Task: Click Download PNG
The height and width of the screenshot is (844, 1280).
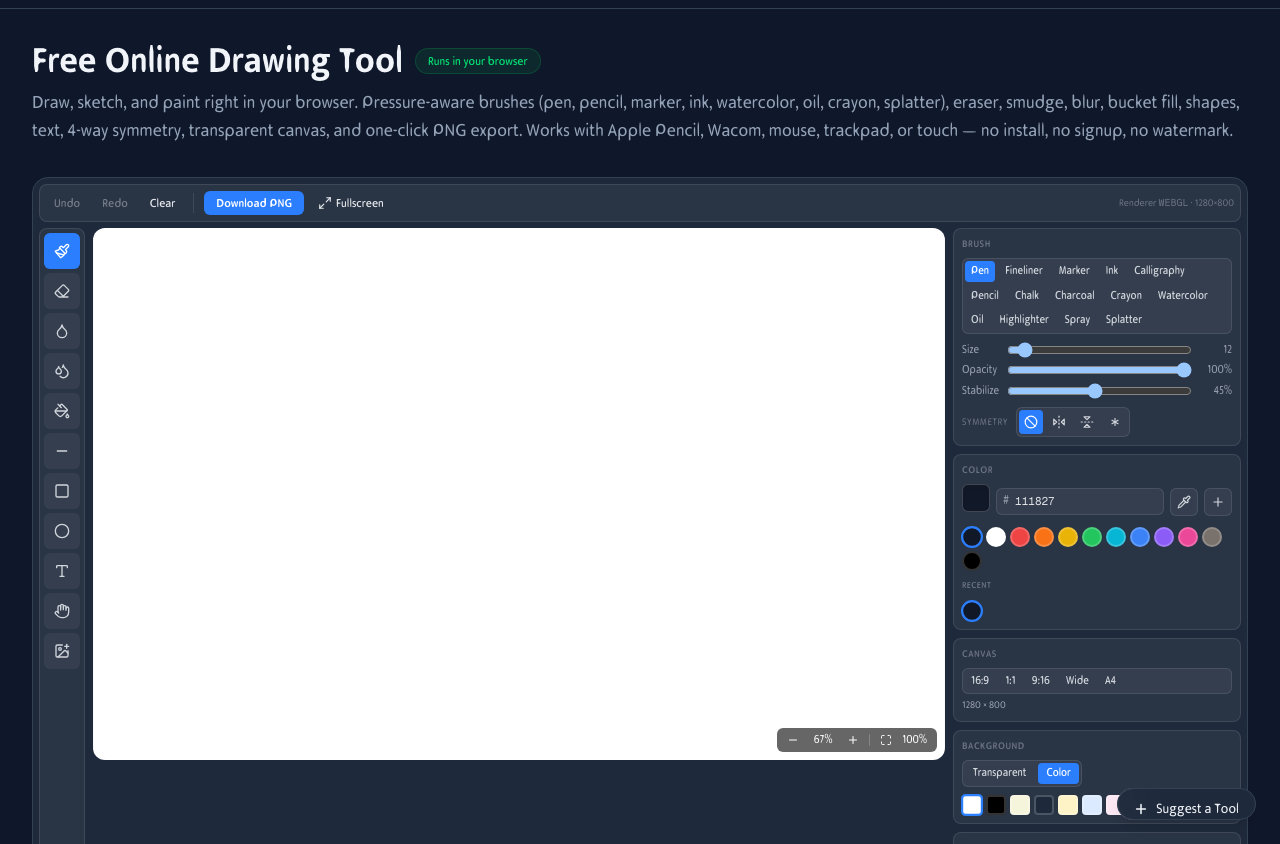Action: point(254,203)
